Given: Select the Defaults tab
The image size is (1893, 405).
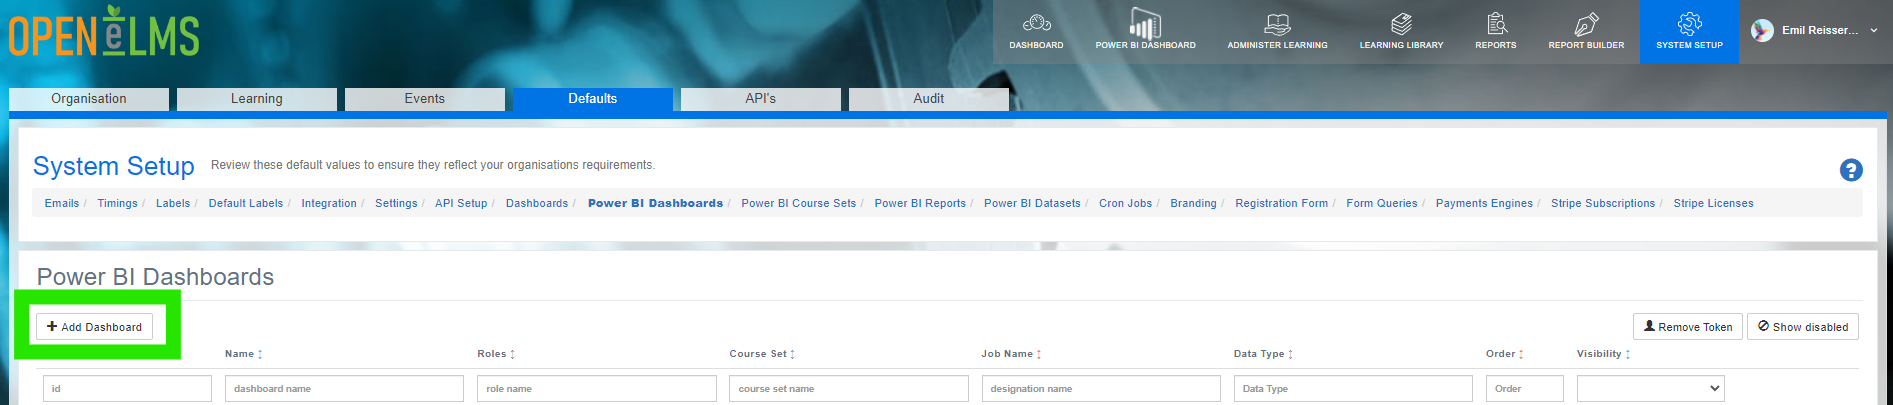Looking at the screenshot, I should coord(593,99).
